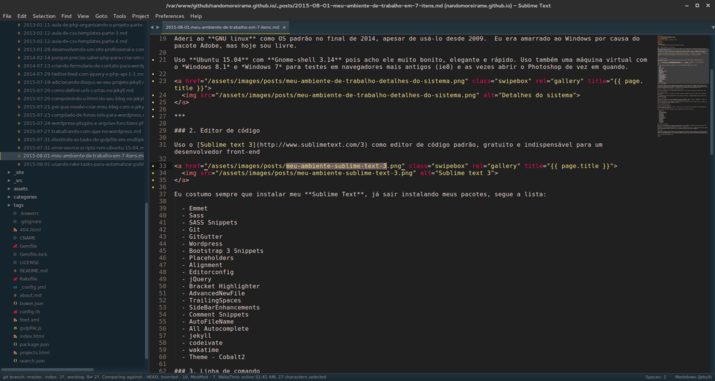Open the Preferences menu

point(170,16)
